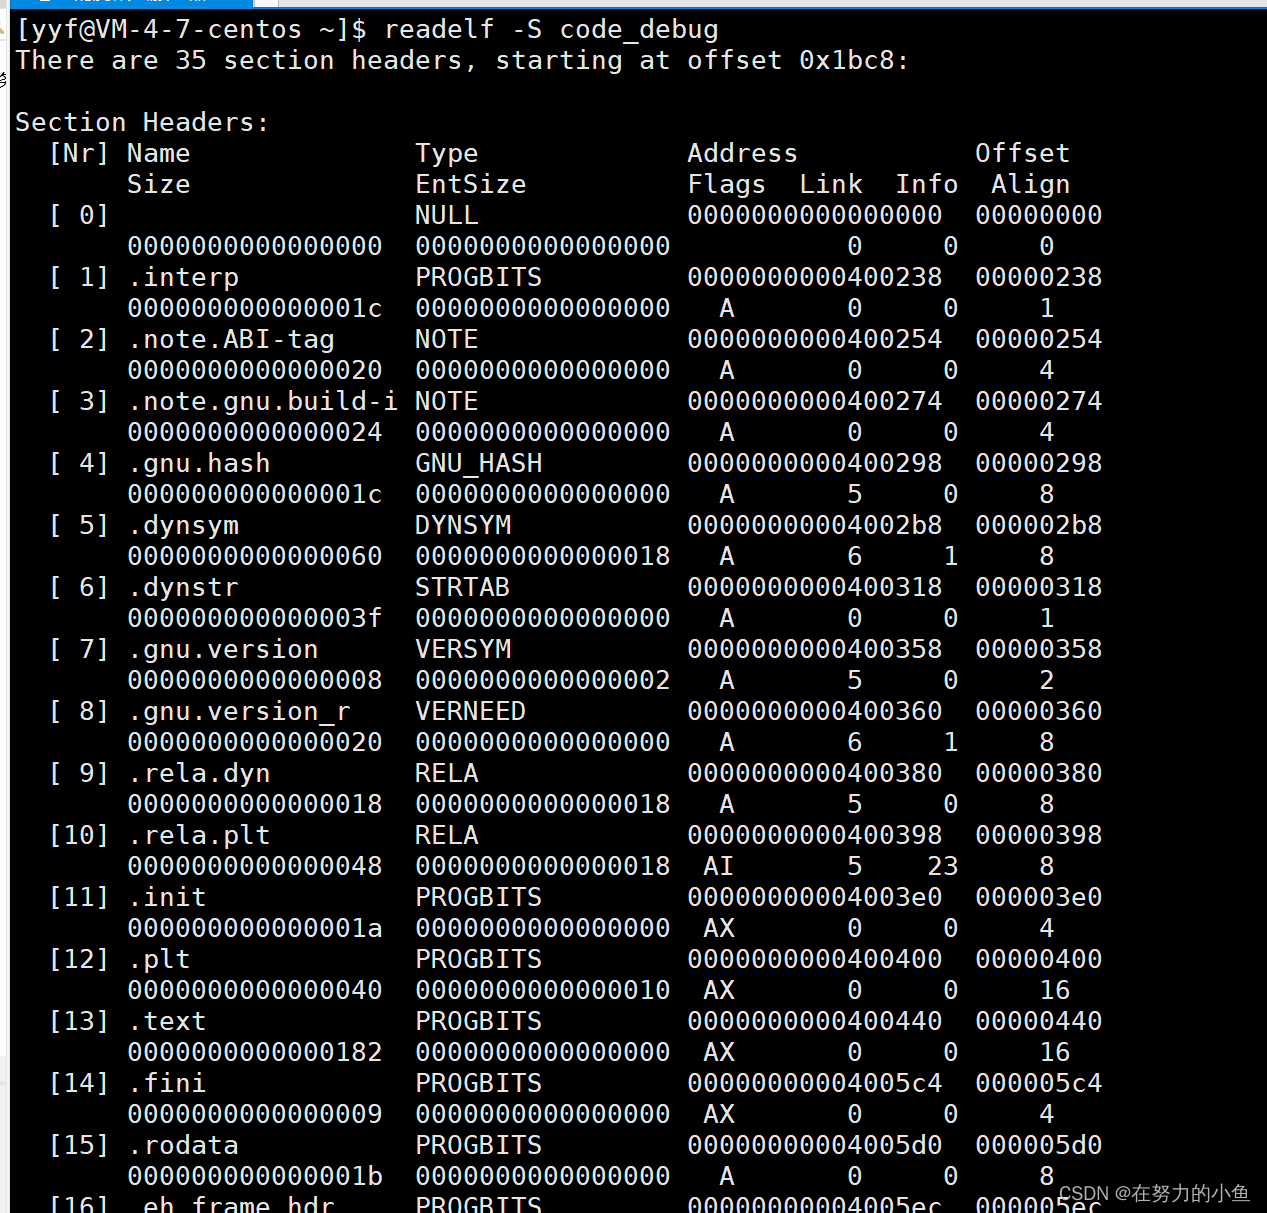Select the .text section row
Viewport: 1267px width, 1213px height.
click(166, 1021)
